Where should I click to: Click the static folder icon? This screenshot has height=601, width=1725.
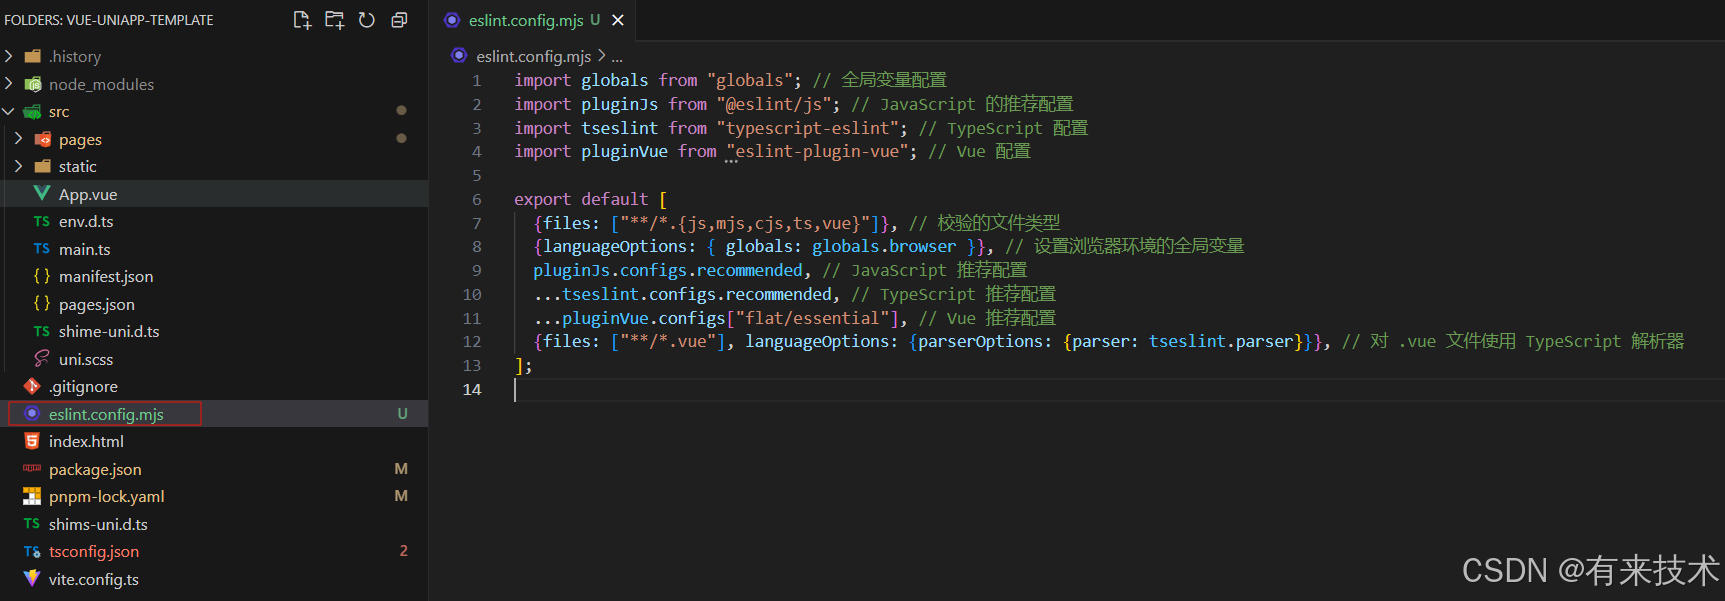pyautogui.click(x=42, y=166)
